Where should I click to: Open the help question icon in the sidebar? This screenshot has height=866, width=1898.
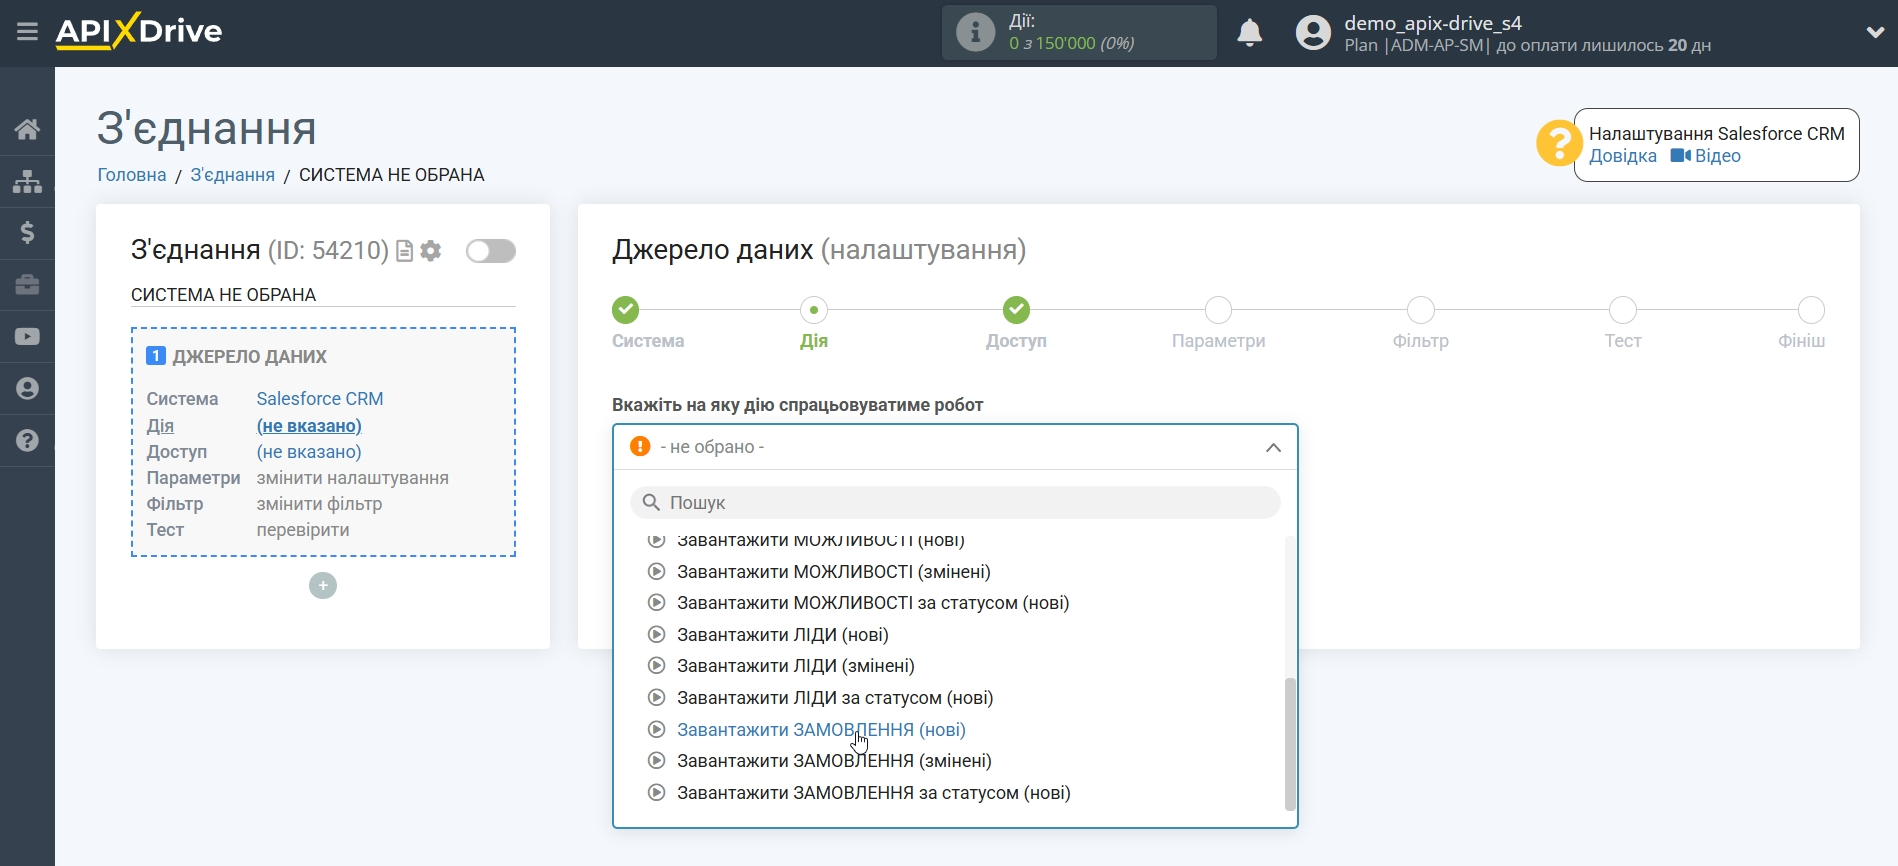(27, 441)
